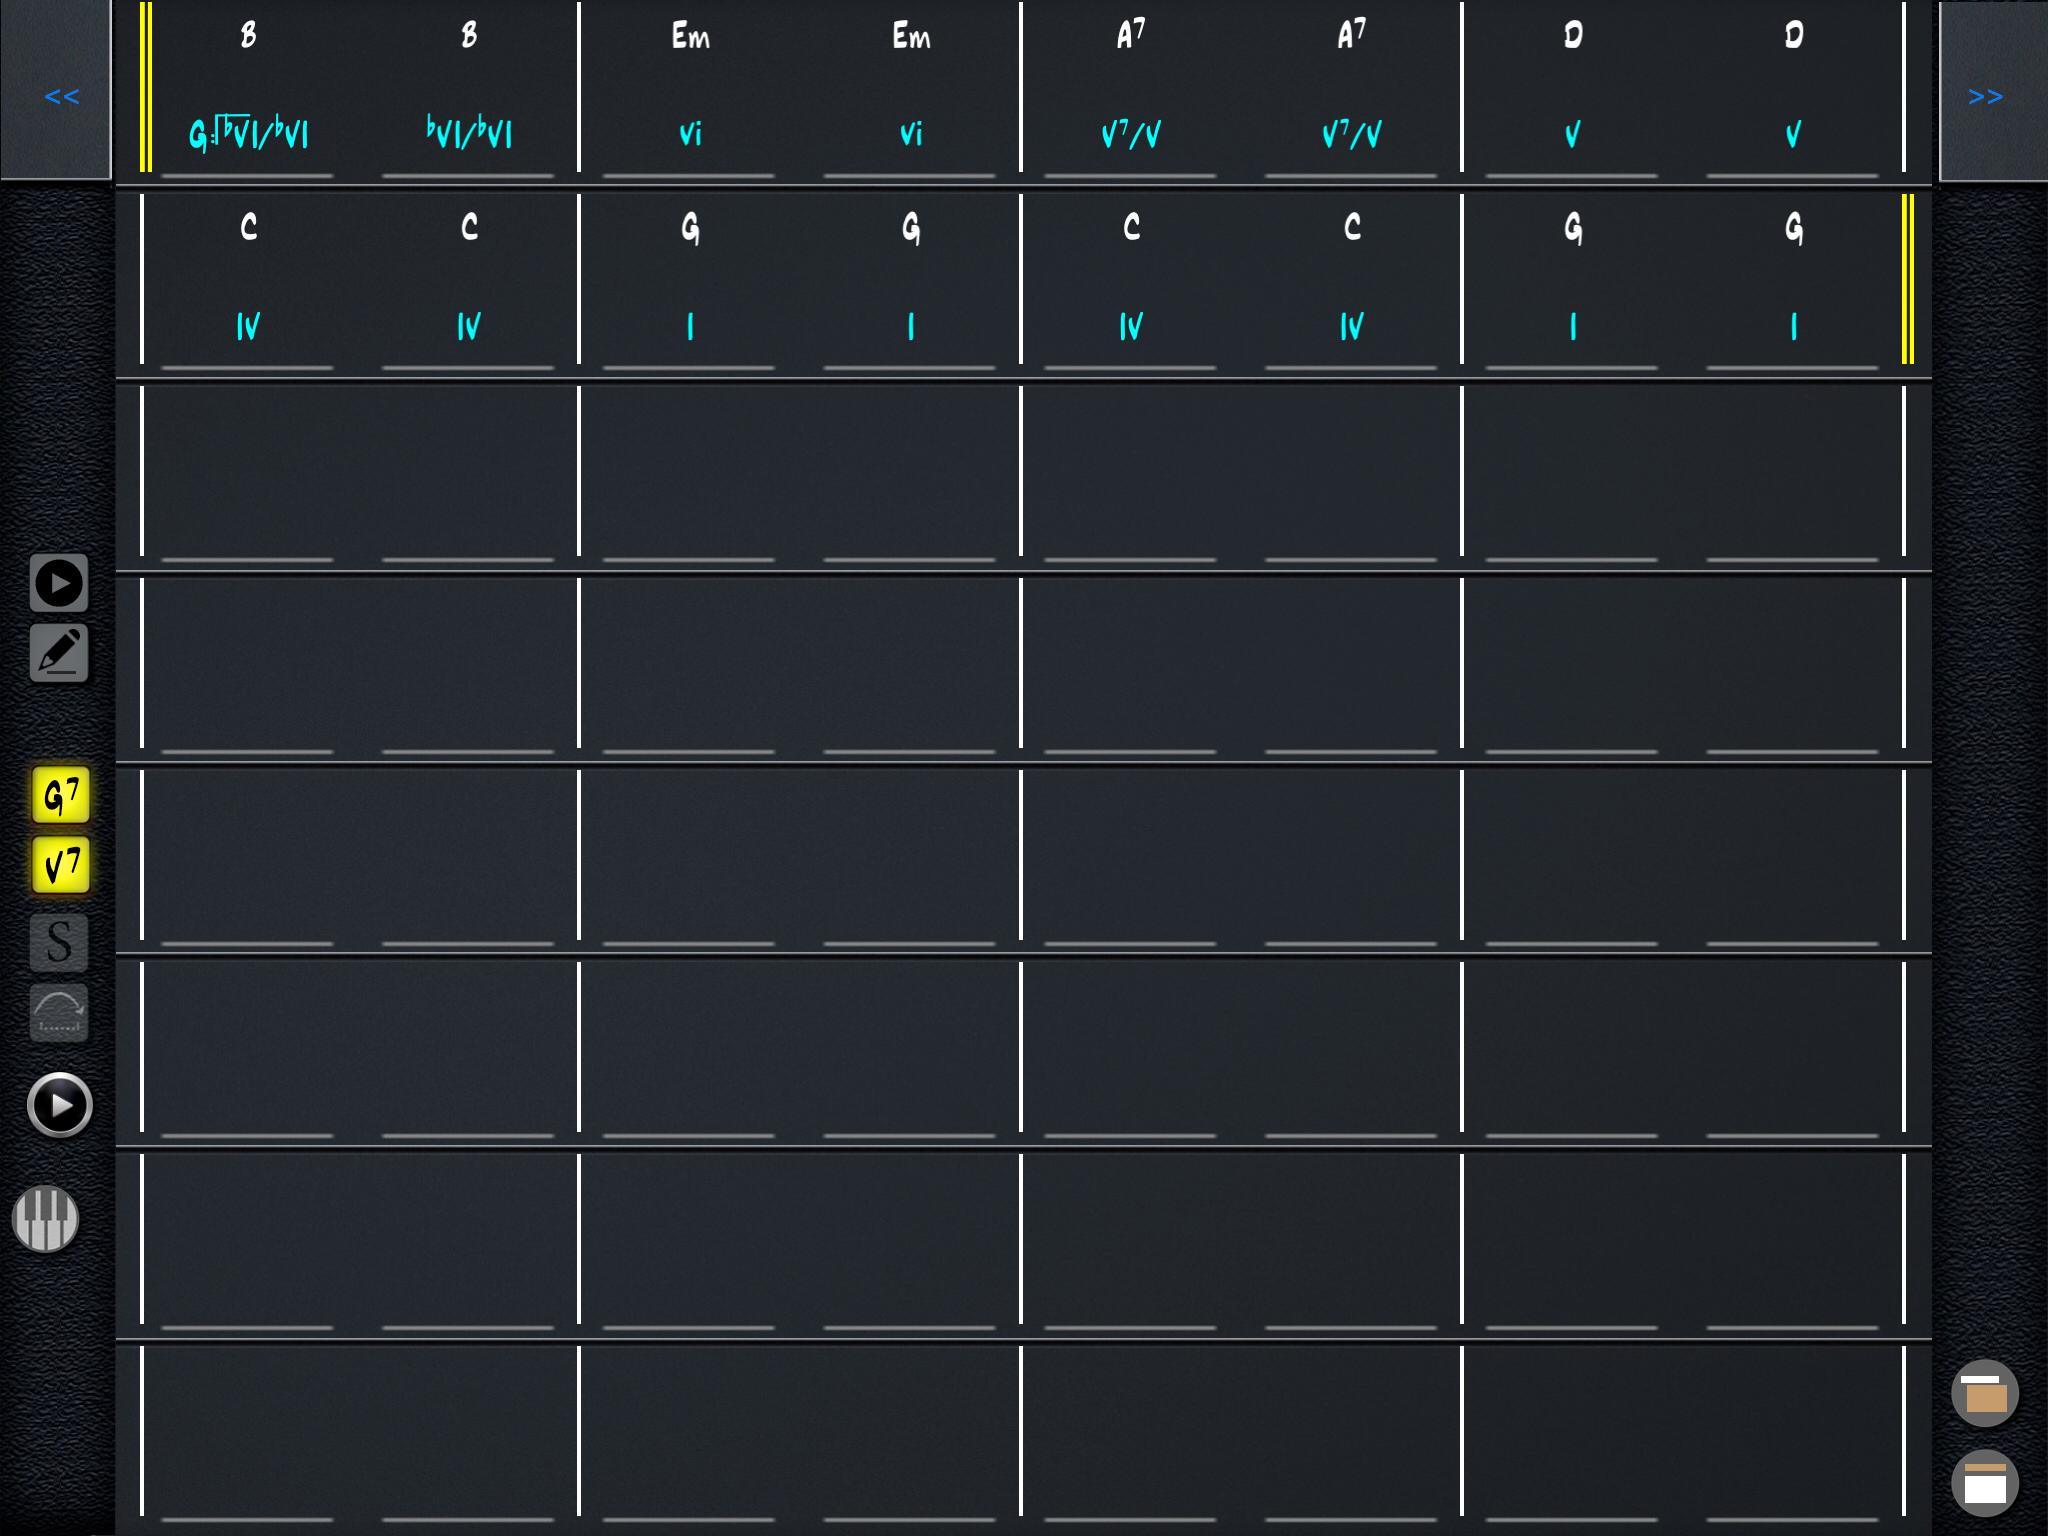Image resolution: width=2048 pixels, height=1536 pixels.
Task: Click the yellow start repeat barline
Action: click(146, 87)
